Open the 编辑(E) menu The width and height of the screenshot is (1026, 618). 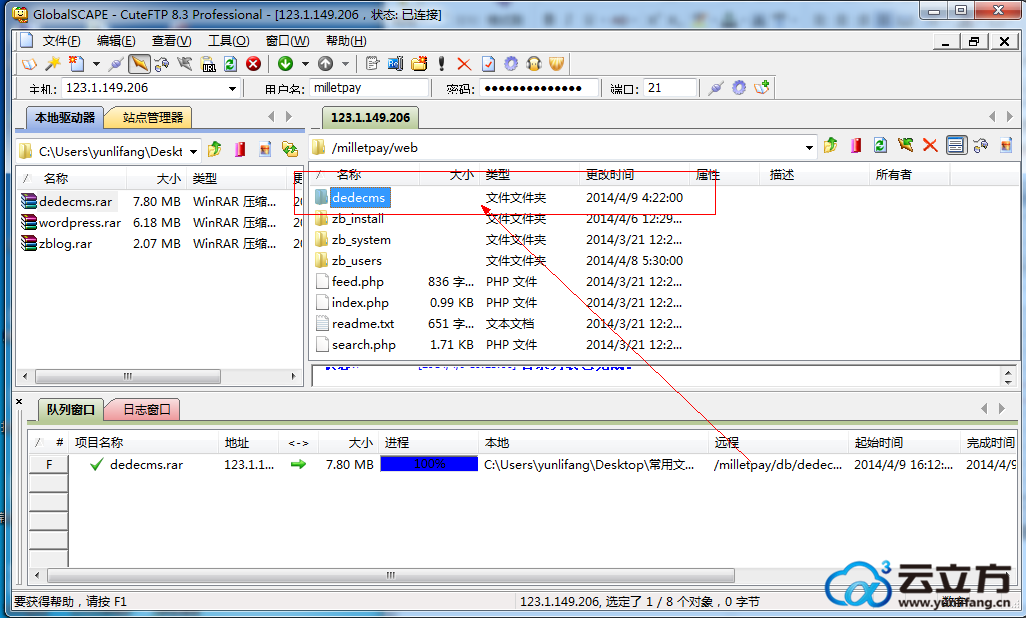[x=116, y=41]
